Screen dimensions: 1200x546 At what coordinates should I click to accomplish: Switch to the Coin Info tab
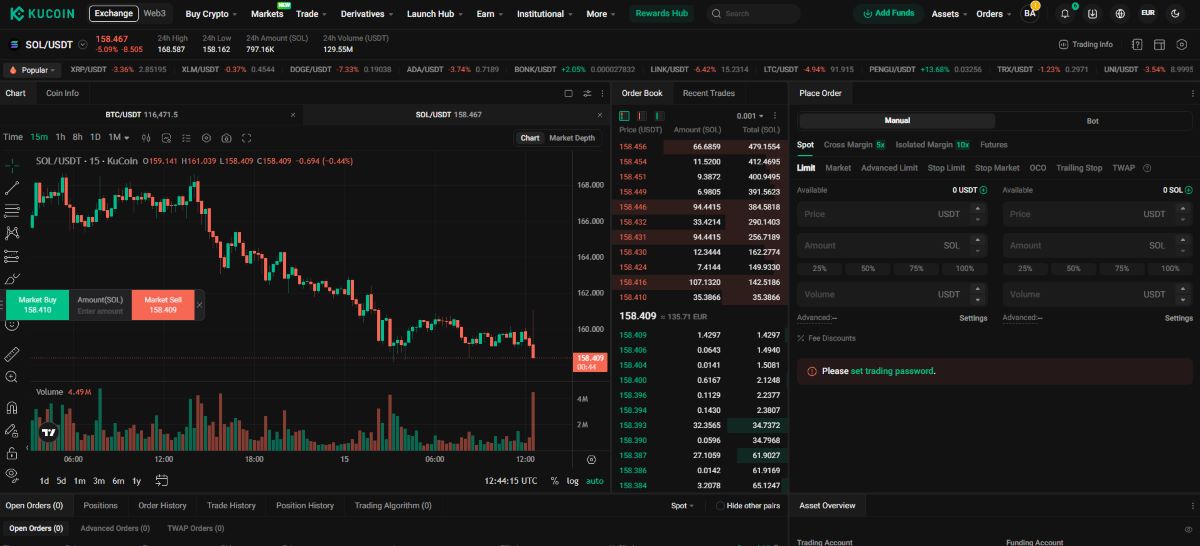[x=62, y=93]
